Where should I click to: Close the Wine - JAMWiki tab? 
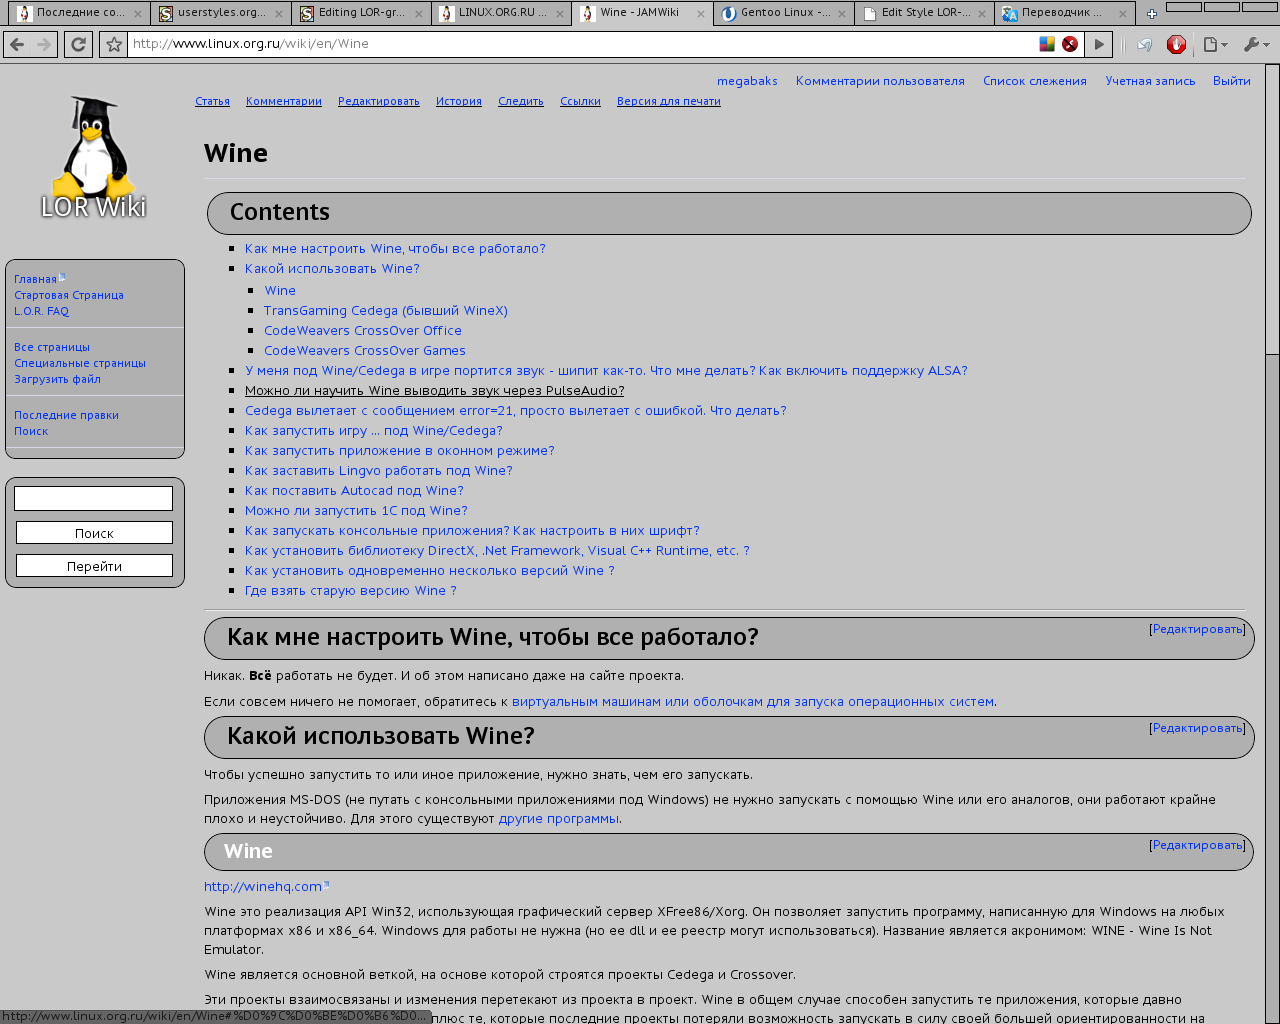tap(700, 14)
